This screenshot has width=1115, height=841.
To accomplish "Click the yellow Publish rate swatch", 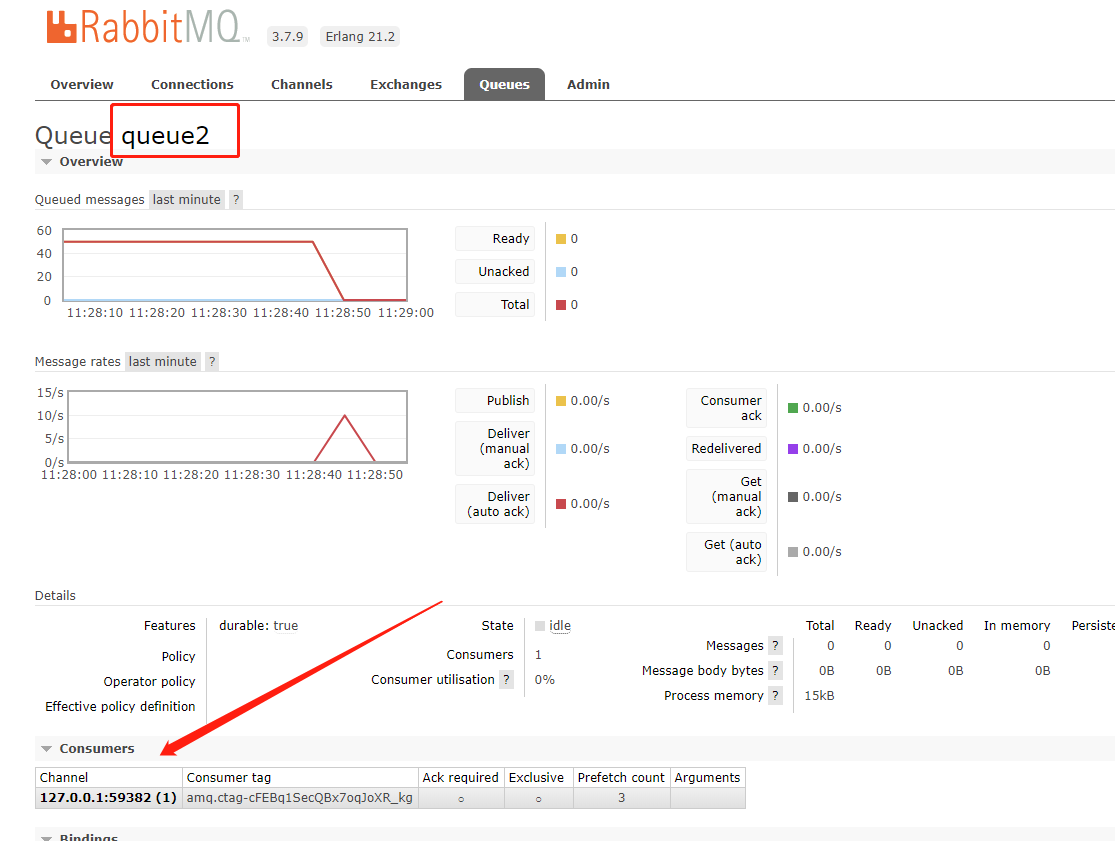I will pyautogui.click(x=561, y=401).
